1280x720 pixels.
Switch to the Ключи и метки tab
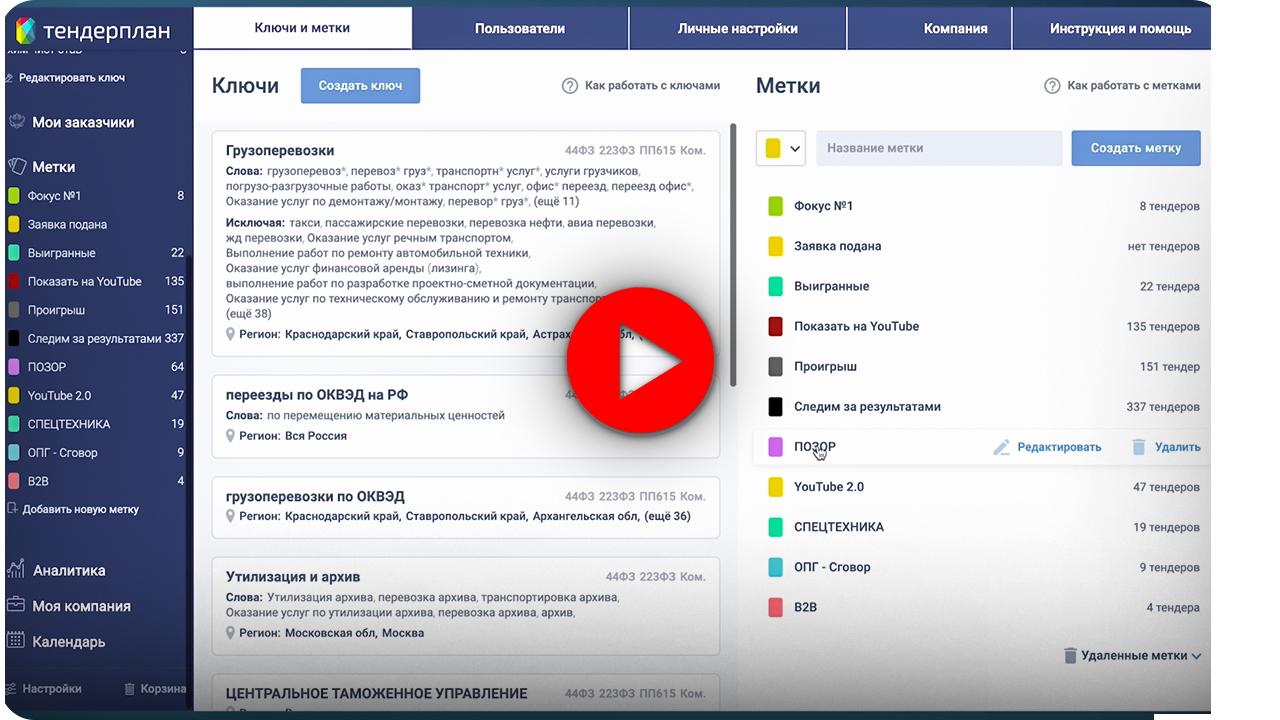(x=302, y=28)
